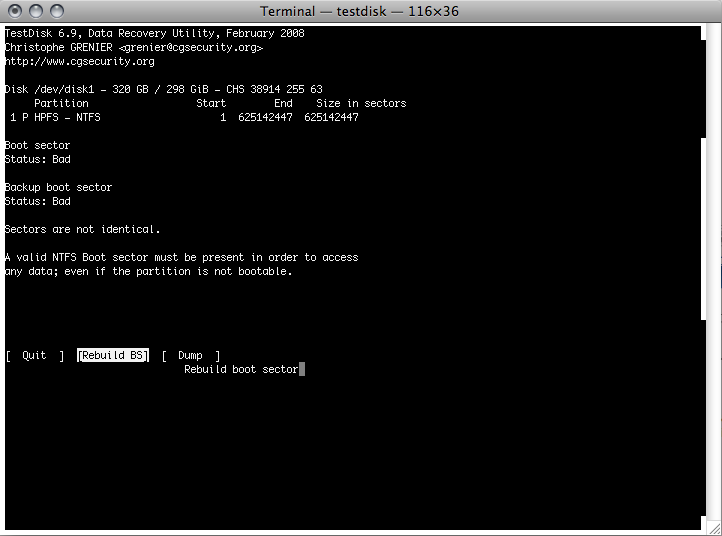Click the terminal cursor block after 'sector'

pyautogui.click(x=302, y=369)
